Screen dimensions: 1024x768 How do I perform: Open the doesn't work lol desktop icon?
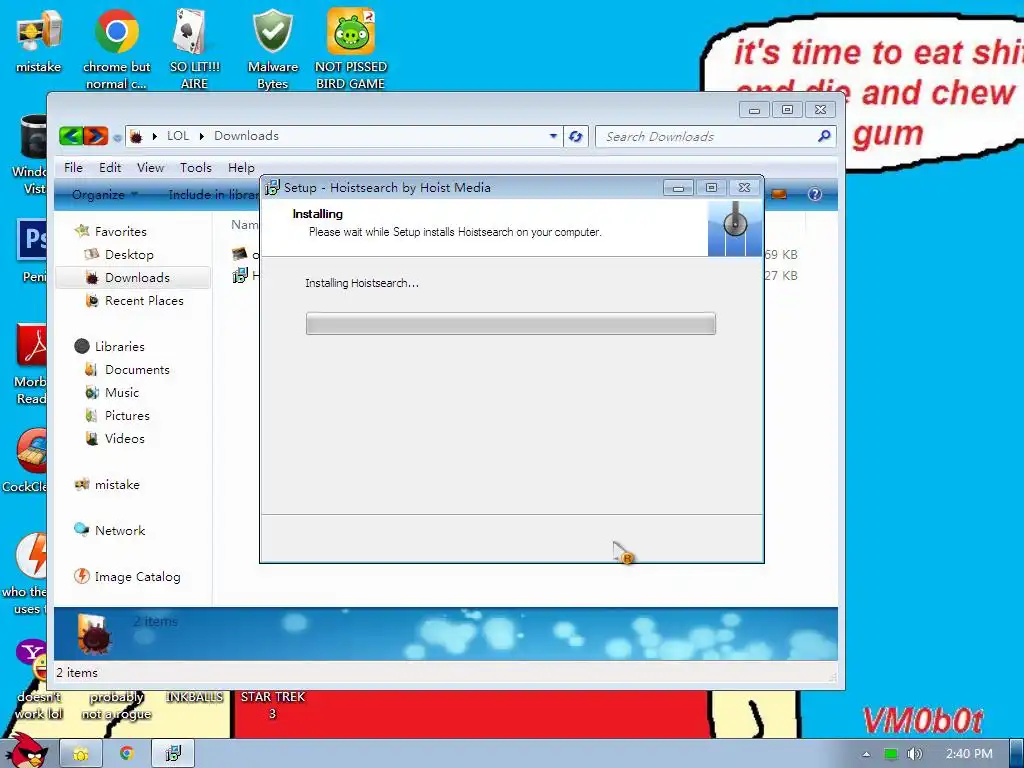[x=39, y=705]
